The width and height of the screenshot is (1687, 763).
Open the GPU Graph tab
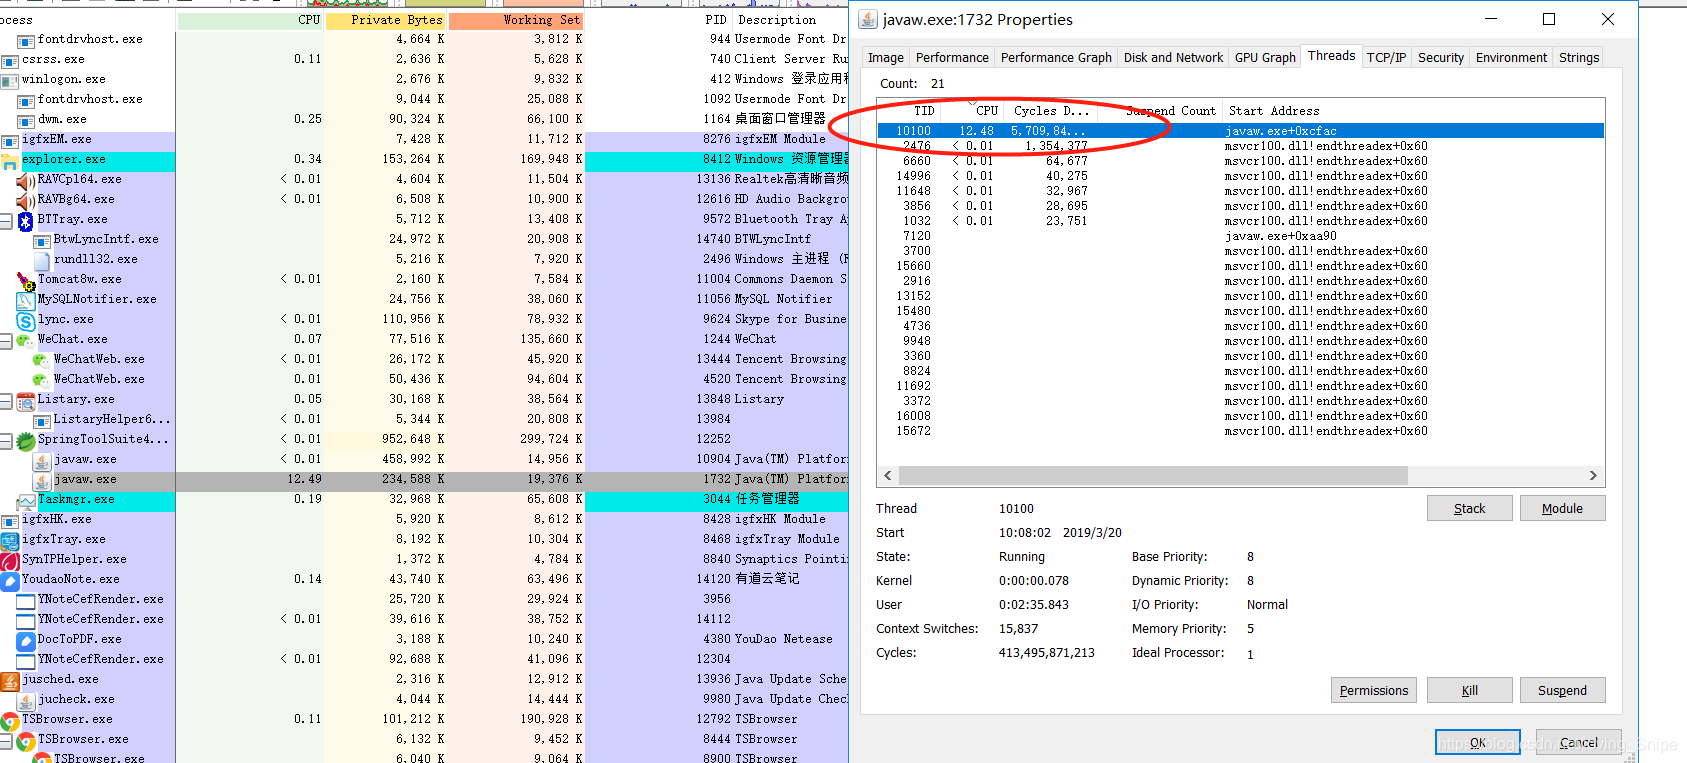1265,58
